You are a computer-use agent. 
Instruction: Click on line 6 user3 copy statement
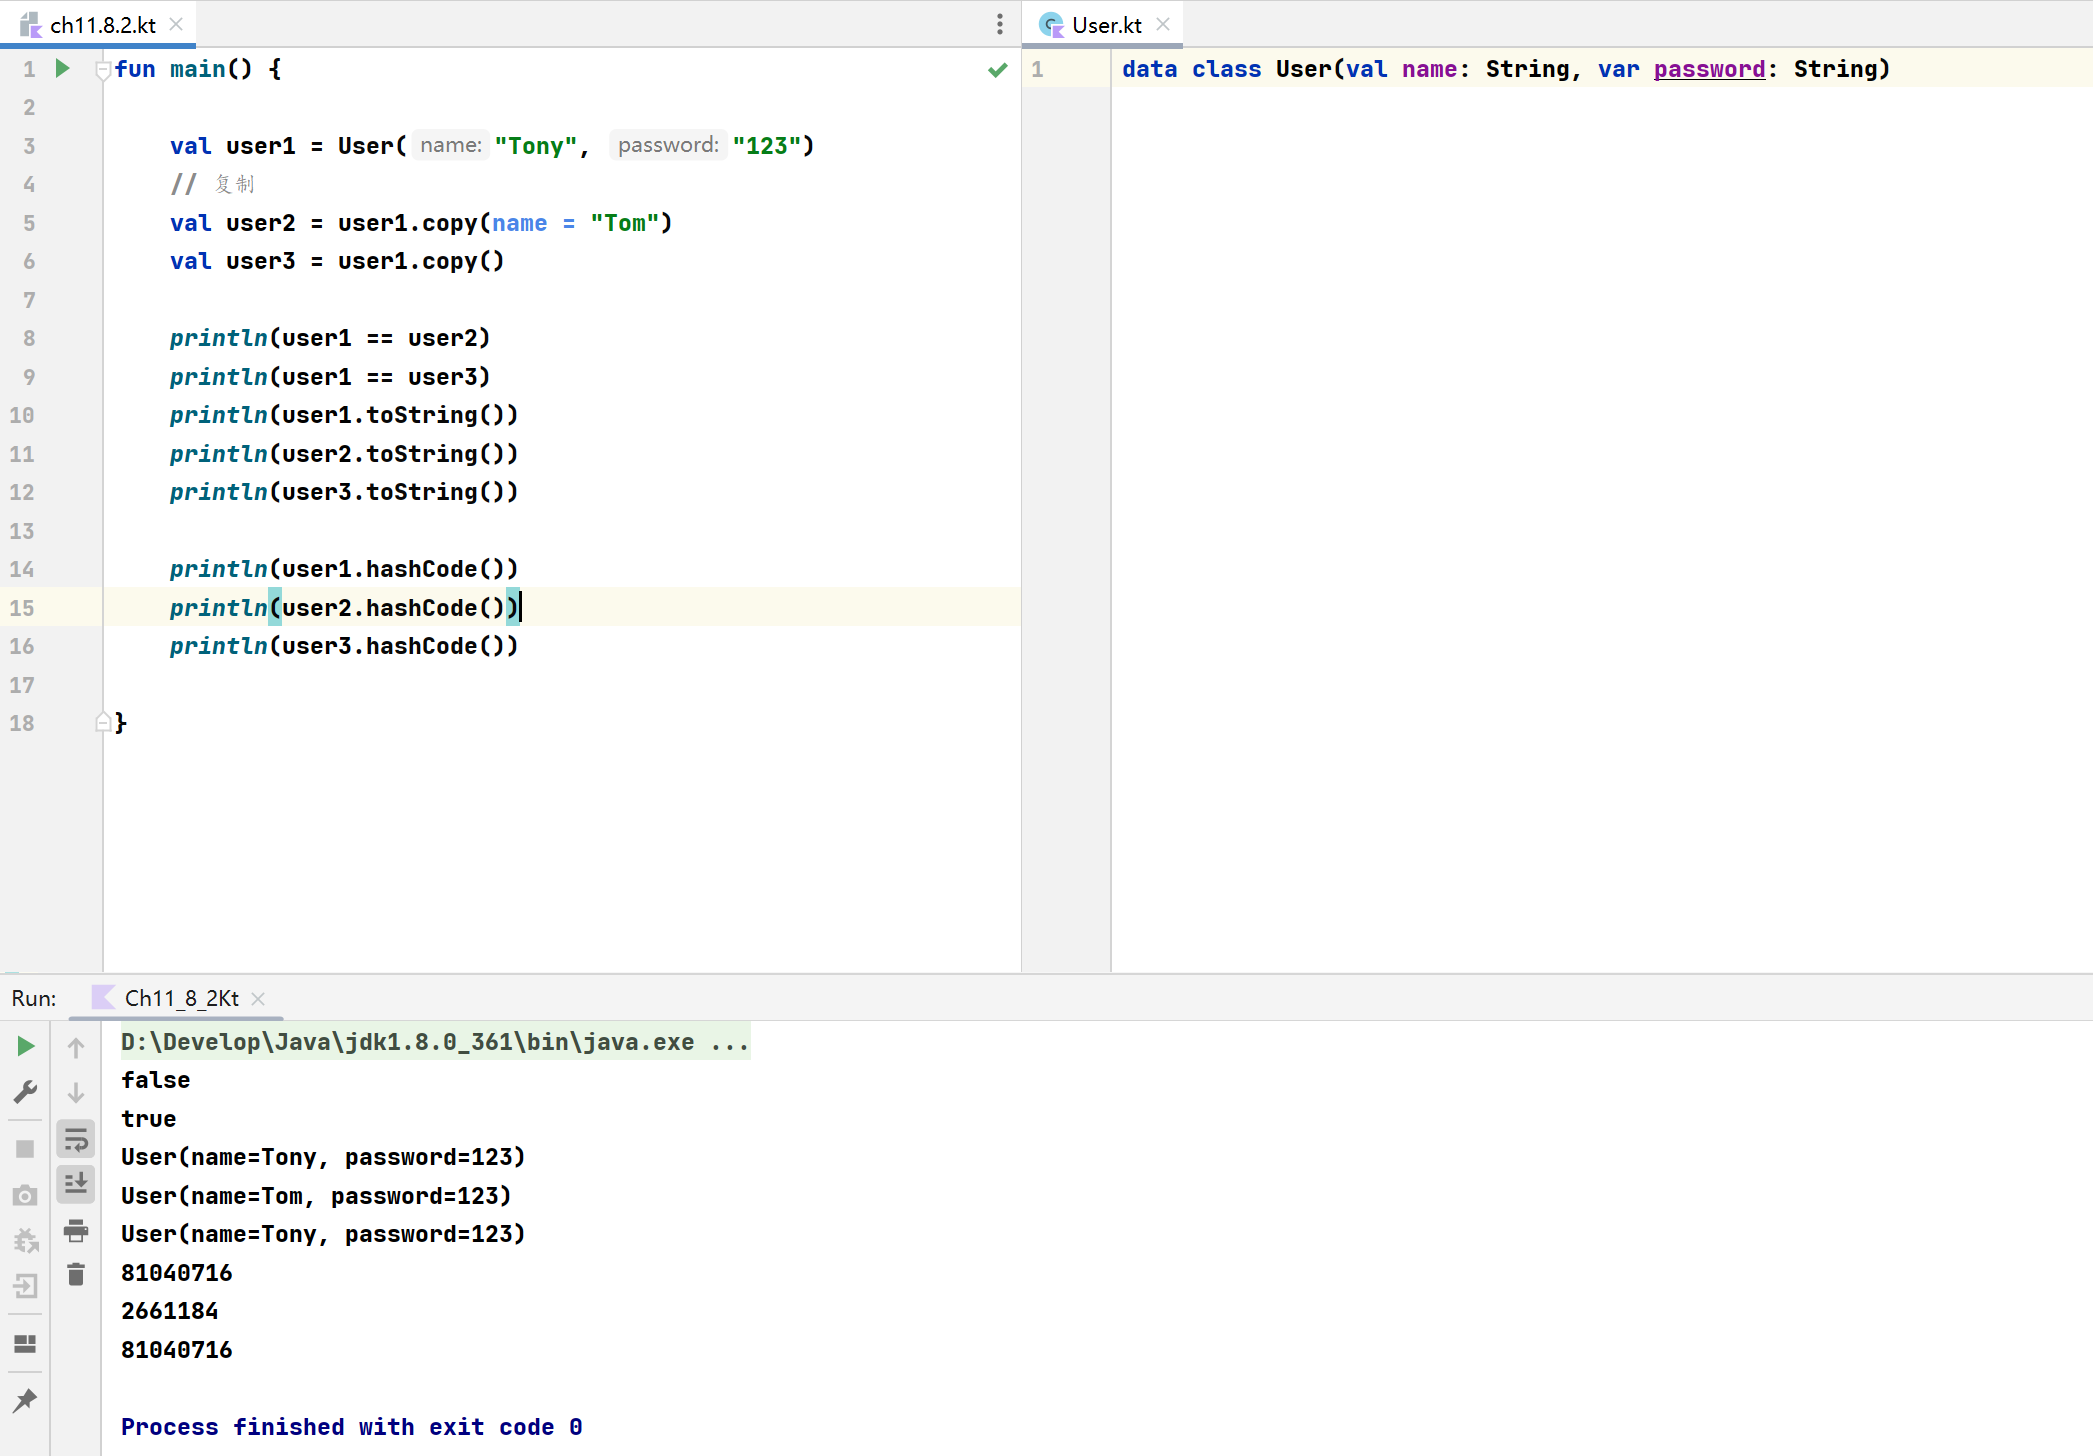[337, 261]
